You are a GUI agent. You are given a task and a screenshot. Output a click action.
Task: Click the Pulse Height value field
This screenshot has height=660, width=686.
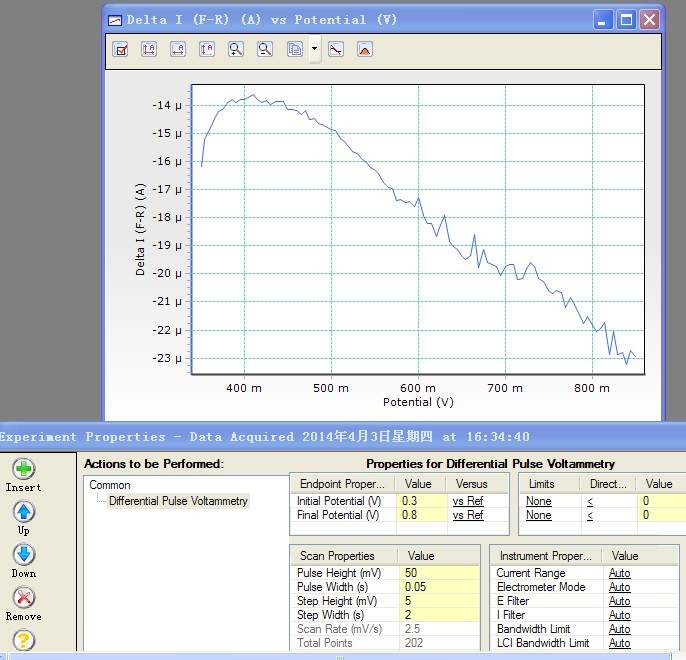(438, 573)
